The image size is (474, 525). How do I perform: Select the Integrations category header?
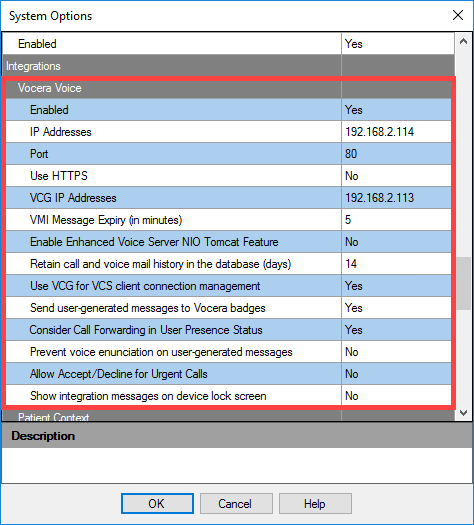point(33,66)
